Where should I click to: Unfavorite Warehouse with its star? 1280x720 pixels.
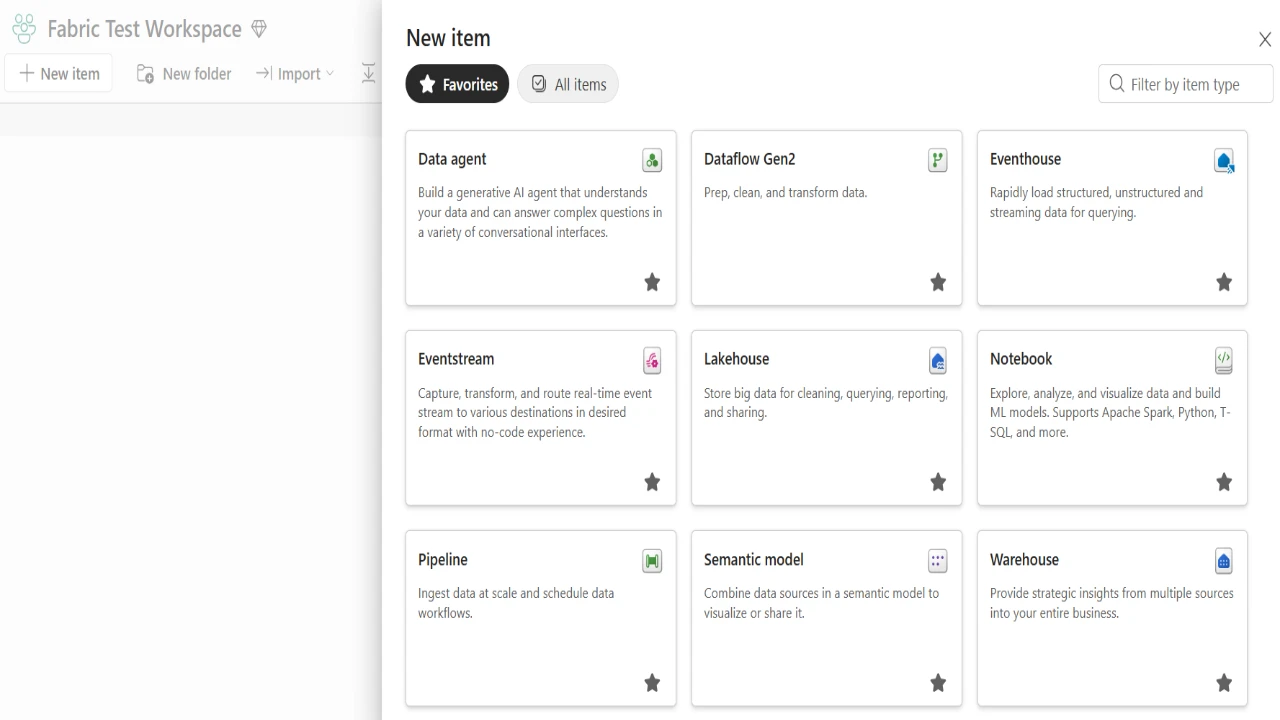1224,683
